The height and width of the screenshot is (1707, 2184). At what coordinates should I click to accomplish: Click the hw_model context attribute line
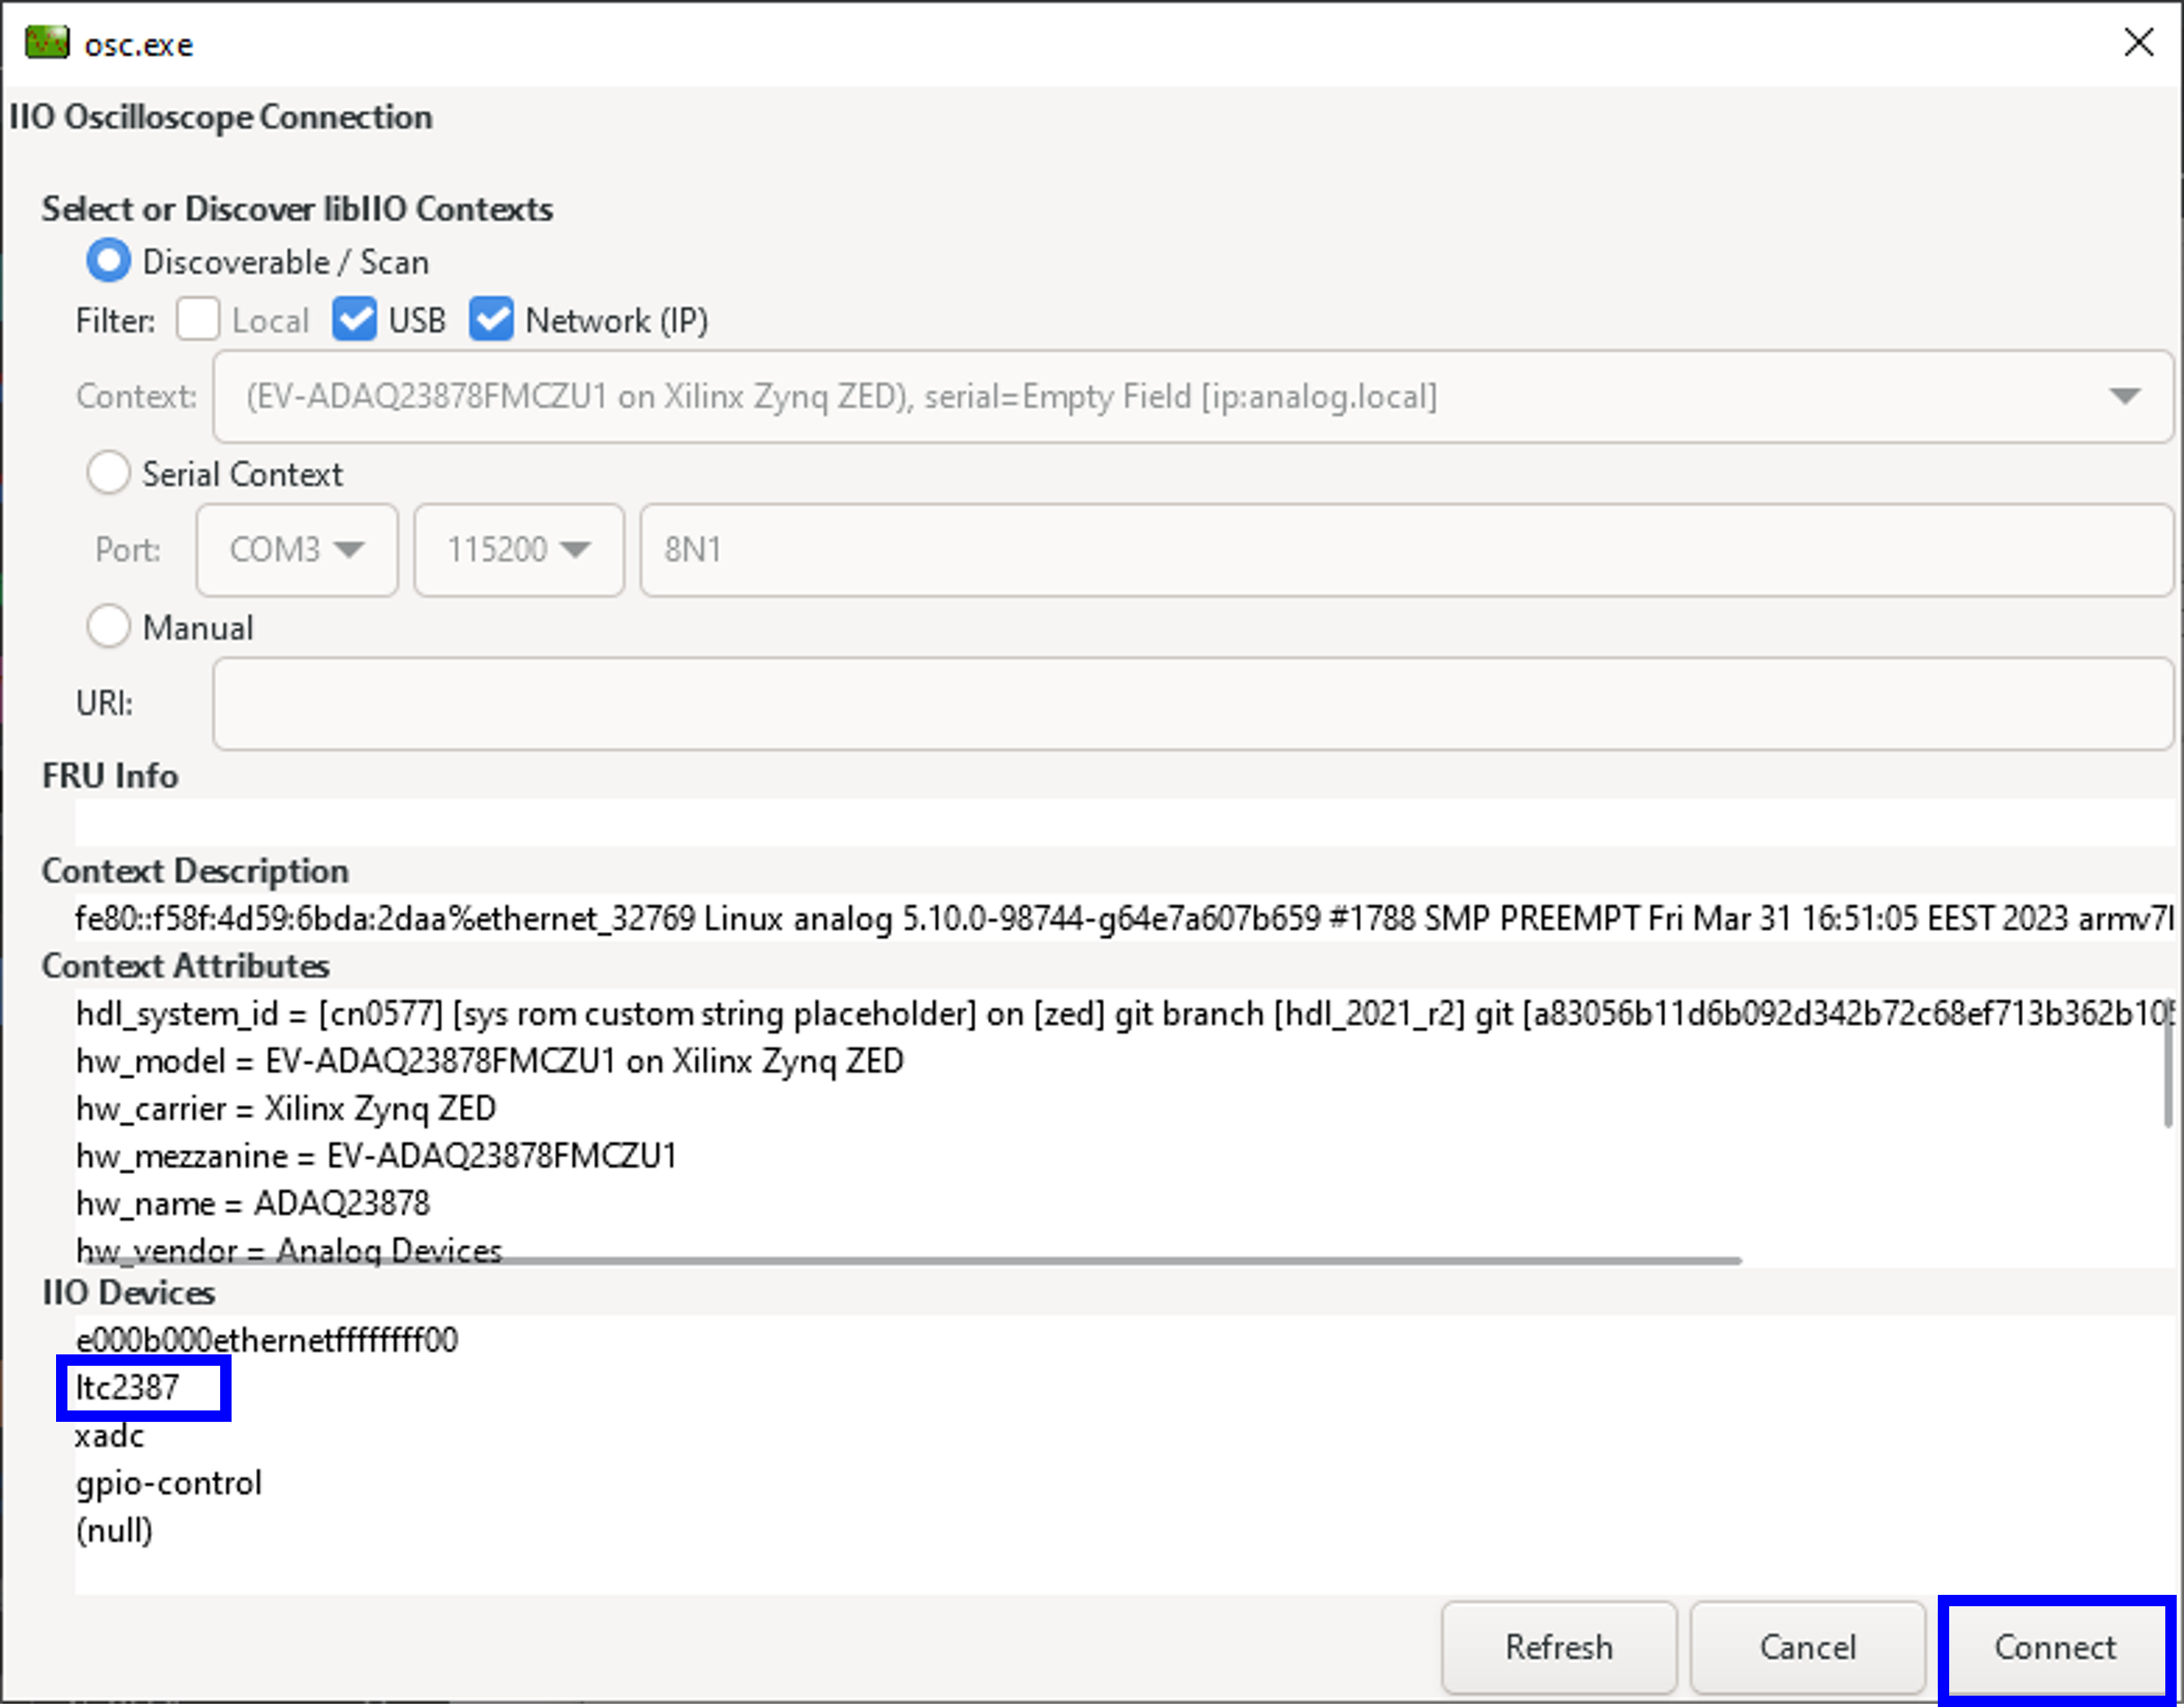pos(490,1061)
